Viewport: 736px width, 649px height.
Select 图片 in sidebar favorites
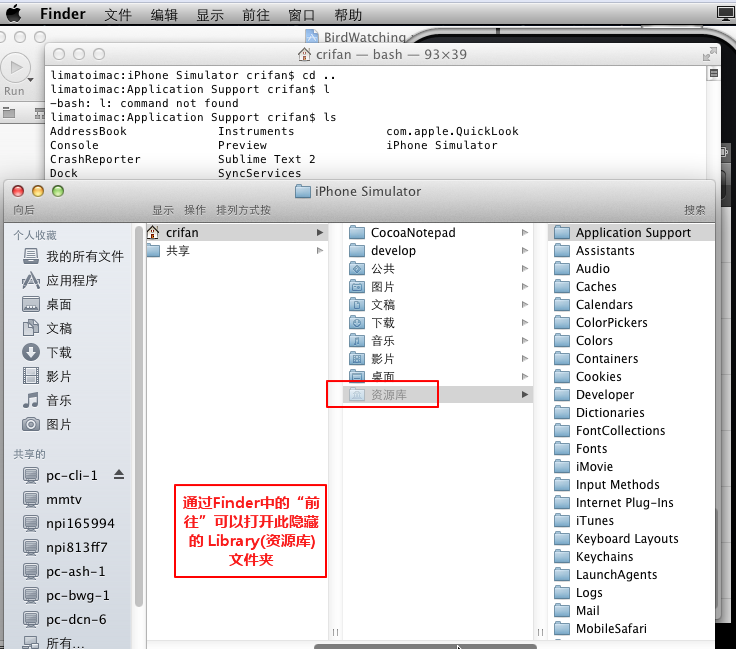click(x=47, y=424)
